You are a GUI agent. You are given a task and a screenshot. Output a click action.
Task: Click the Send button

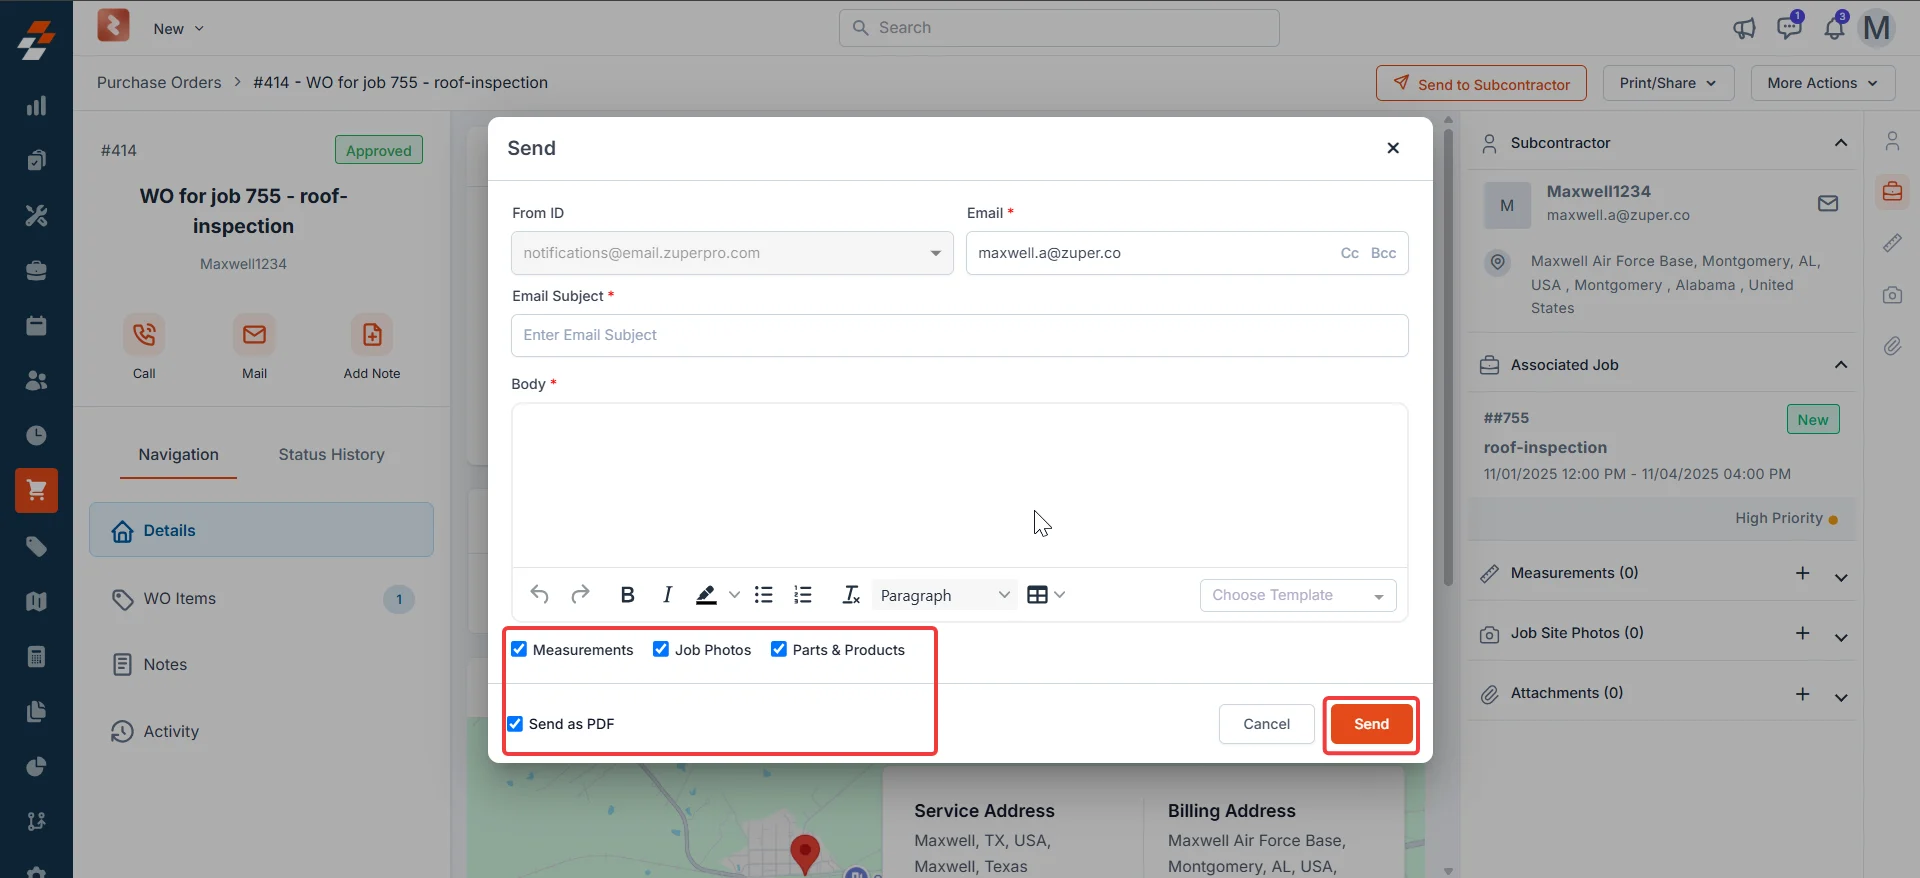tap(1371, 724)
